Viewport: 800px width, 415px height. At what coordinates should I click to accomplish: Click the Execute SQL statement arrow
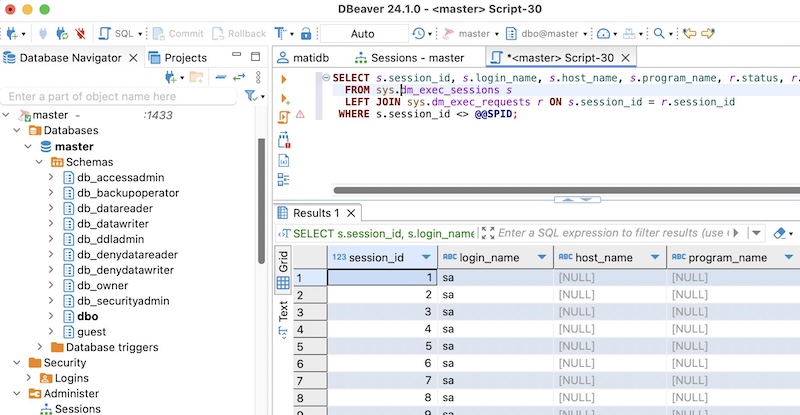tap(284, 79)
